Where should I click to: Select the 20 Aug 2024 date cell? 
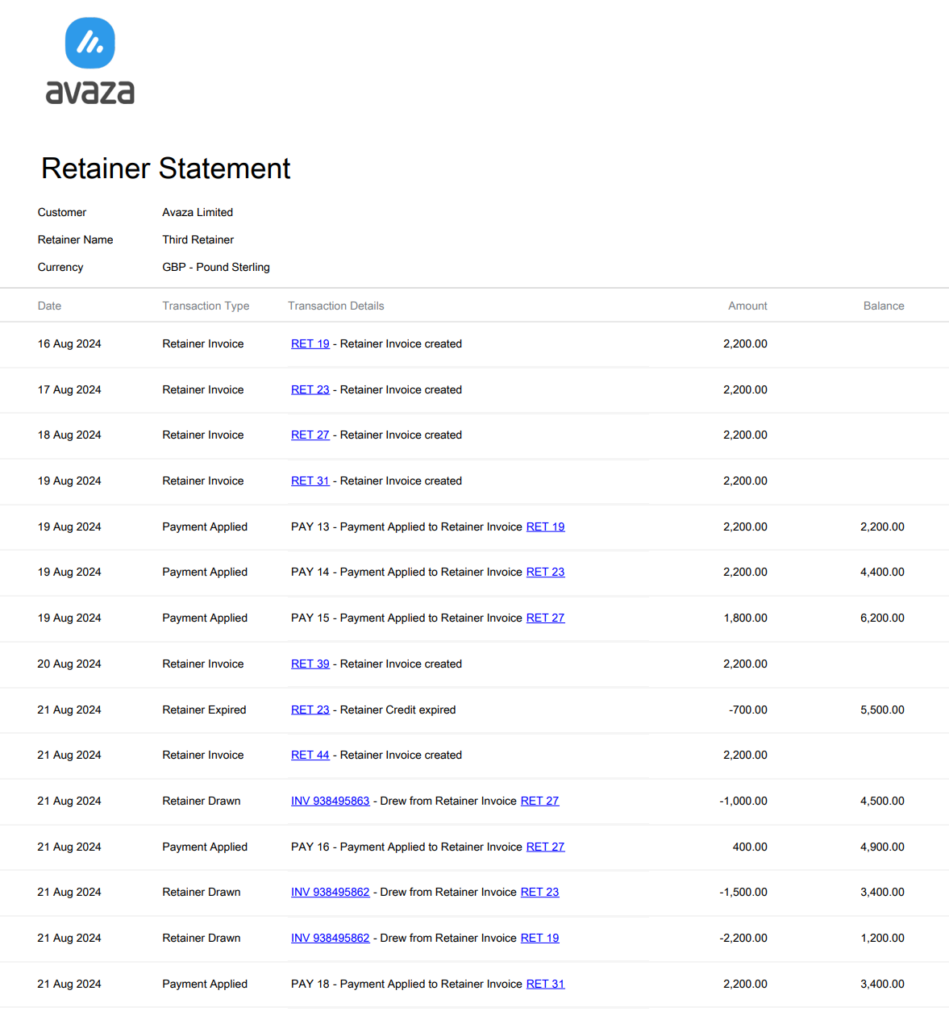[69, 664]
